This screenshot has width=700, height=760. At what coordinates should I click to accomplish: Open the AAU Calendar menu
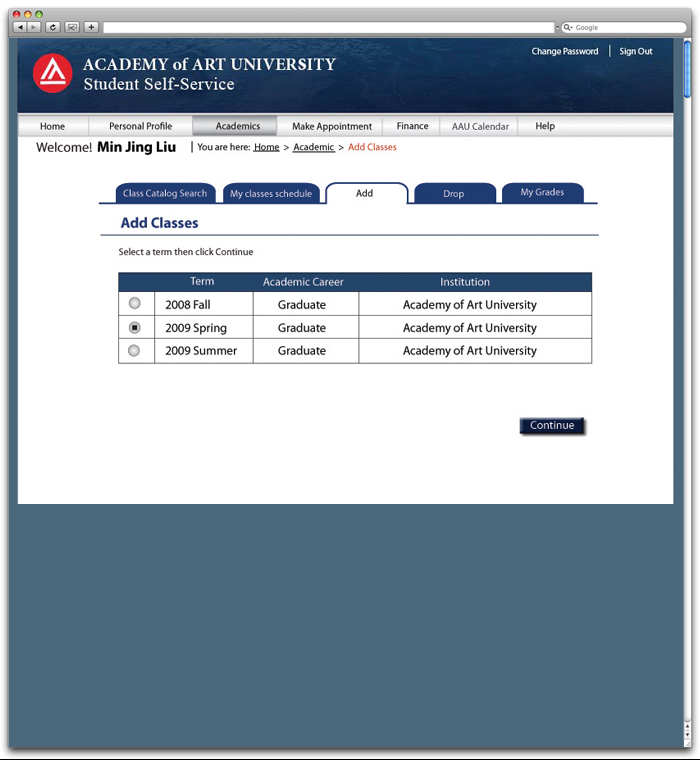click(480, 126)
